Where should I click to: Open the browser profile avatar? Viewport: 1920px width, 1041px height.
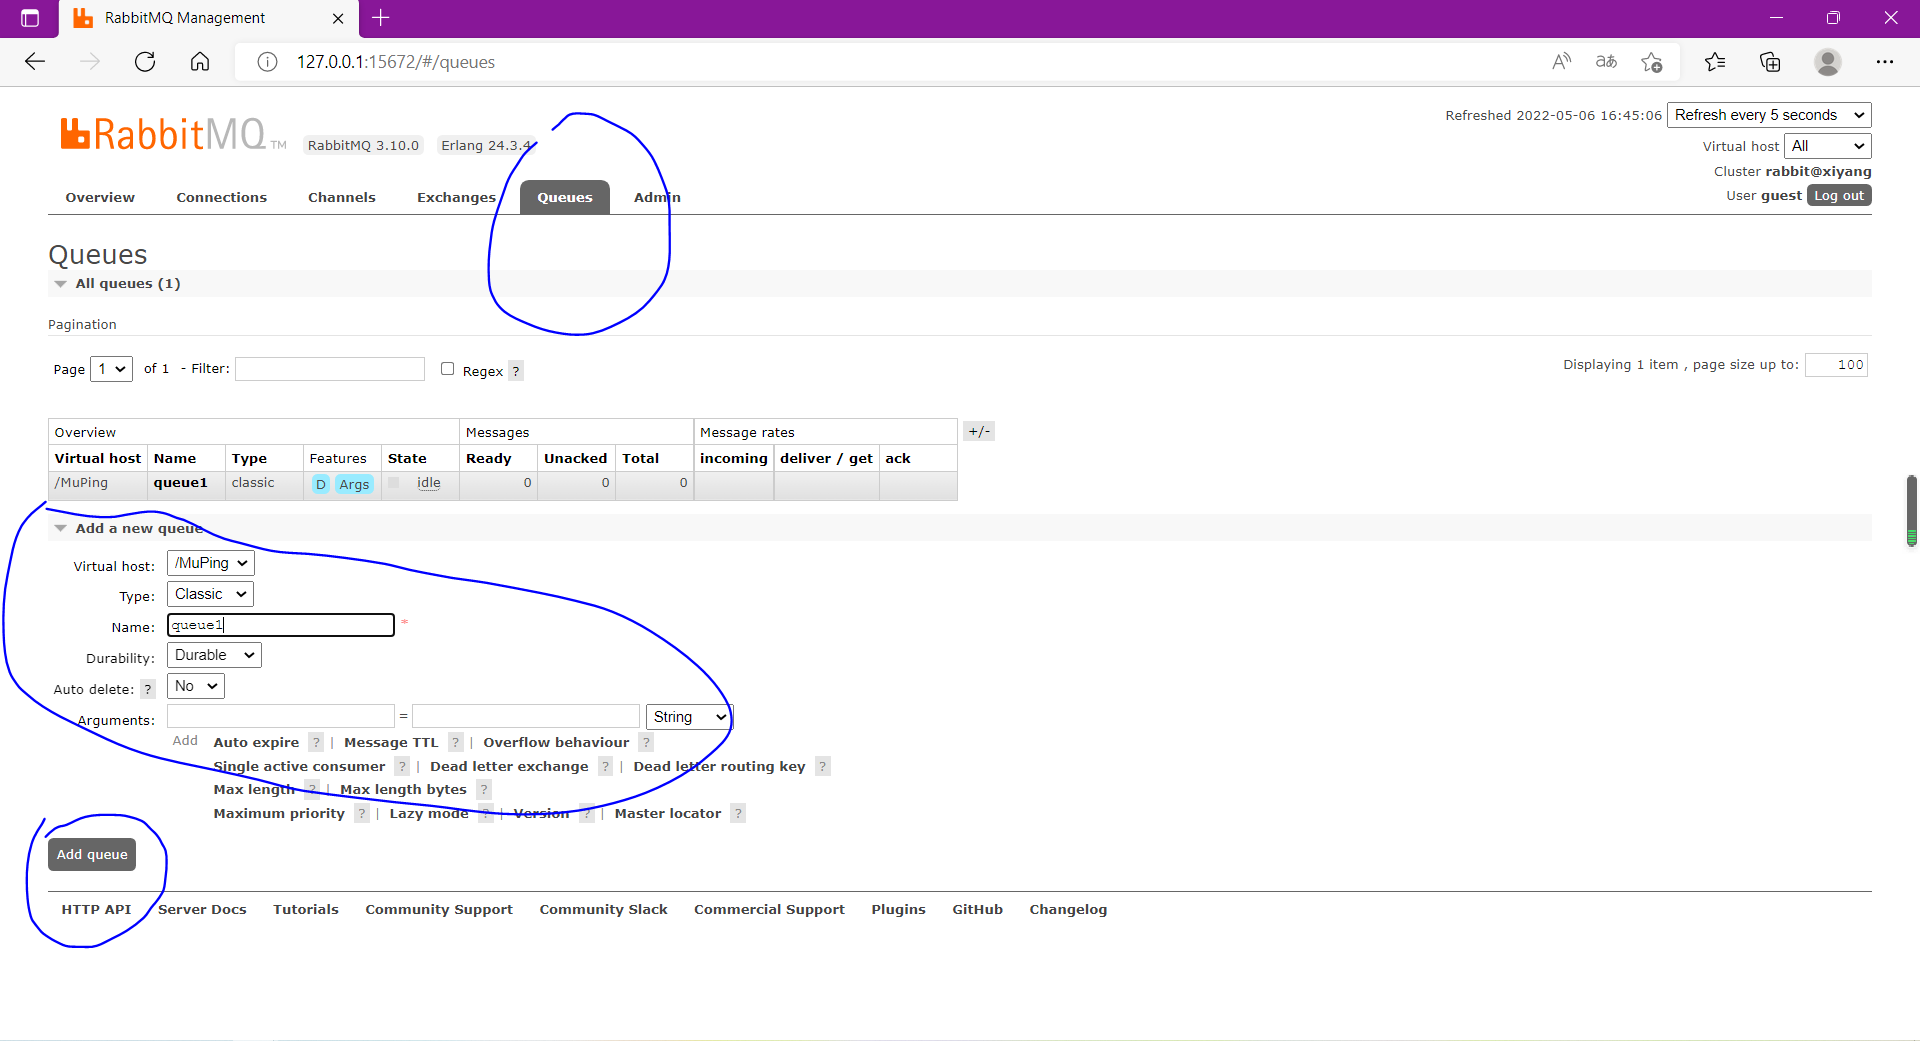[1828, 62]
